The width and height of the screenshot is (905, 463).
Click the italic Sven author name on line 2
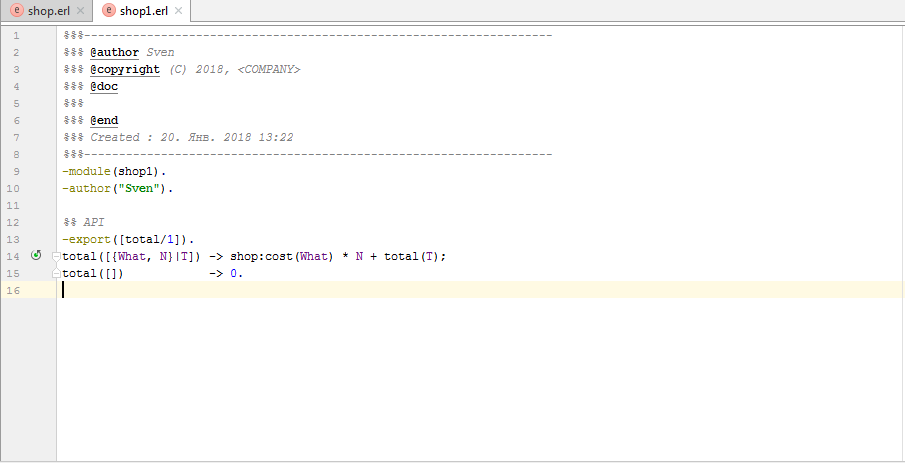click(x=160, y=53)
